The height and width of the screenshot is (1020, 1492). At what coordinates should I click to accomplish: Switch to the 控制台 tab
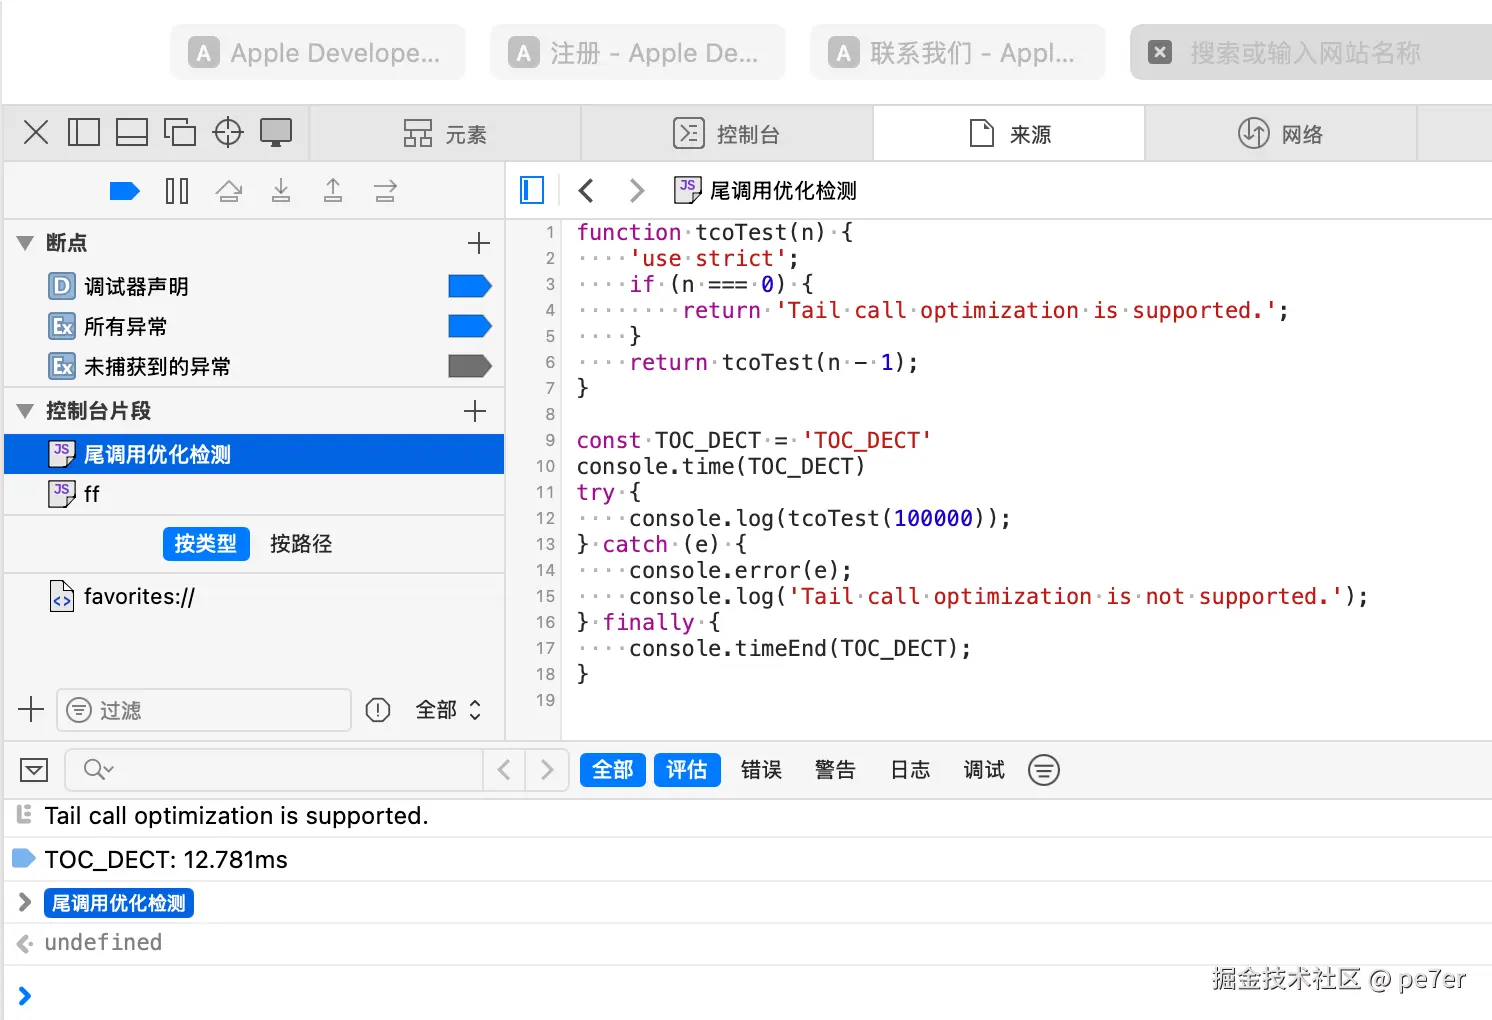[x=727, y=134]
